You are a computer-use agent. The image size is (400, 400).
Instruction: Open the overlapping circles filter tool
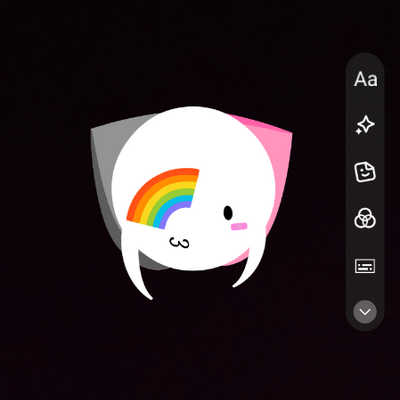[x=365, y=218]
